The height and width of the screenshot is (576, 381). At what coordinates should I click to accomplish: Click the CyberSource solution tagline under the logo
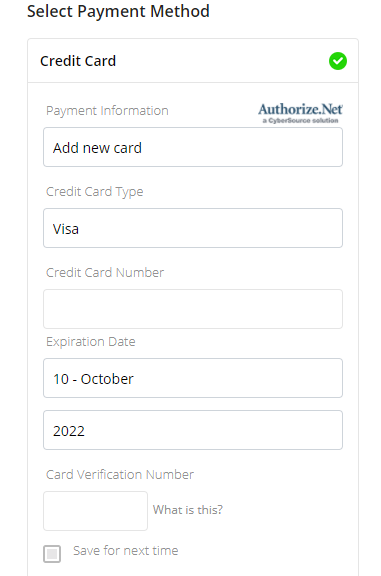tap(300, 120)
